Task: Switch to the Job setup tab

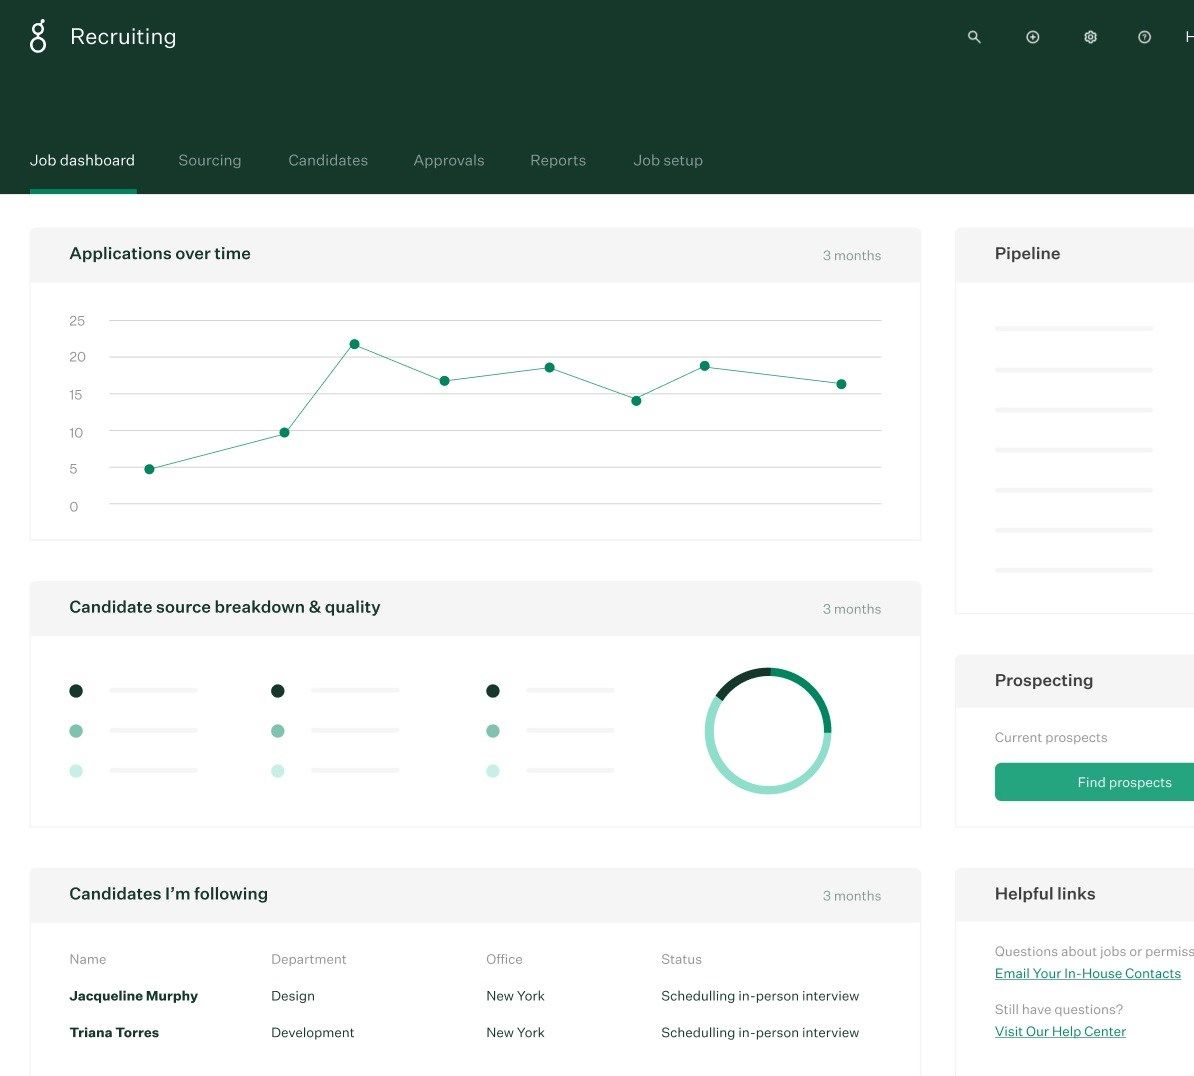Action: [668, 161]
